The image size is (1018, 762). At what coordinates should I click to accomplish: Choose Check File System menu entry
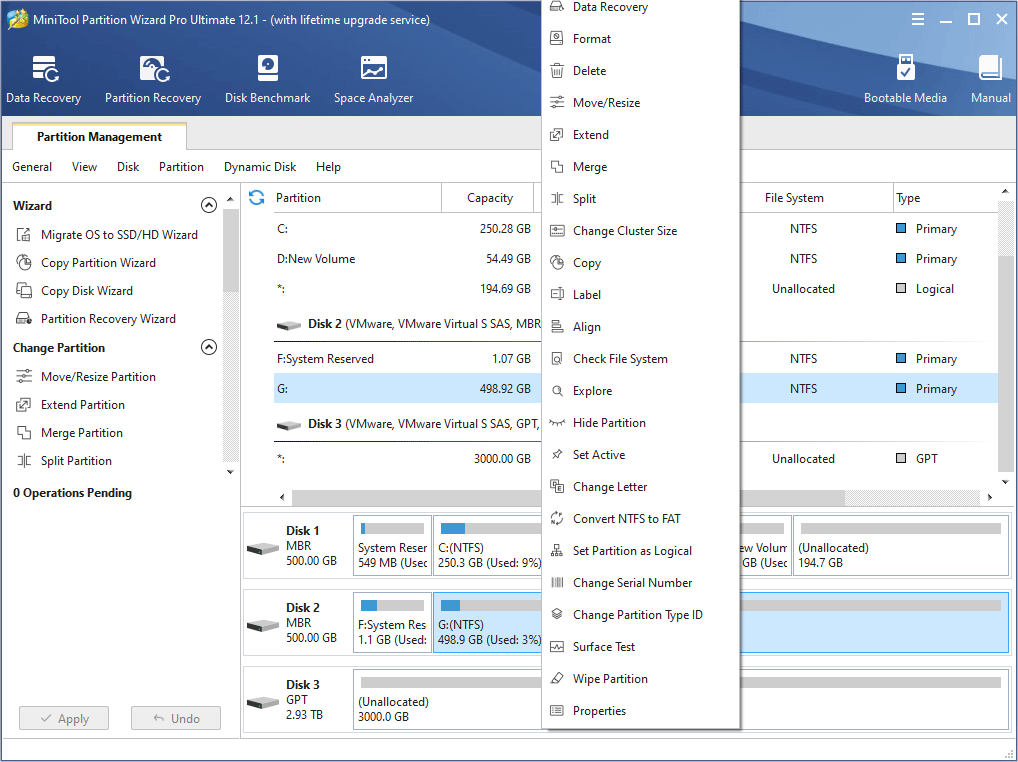640,358
